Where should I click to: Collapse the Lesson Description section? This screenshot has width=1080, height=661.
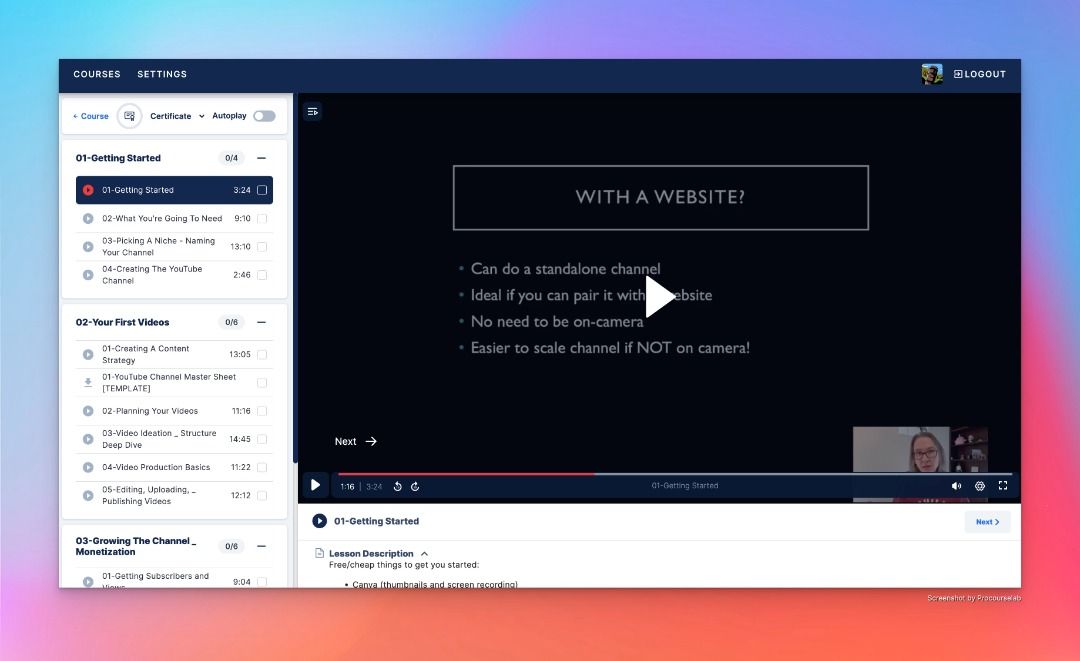pos(424,553)
